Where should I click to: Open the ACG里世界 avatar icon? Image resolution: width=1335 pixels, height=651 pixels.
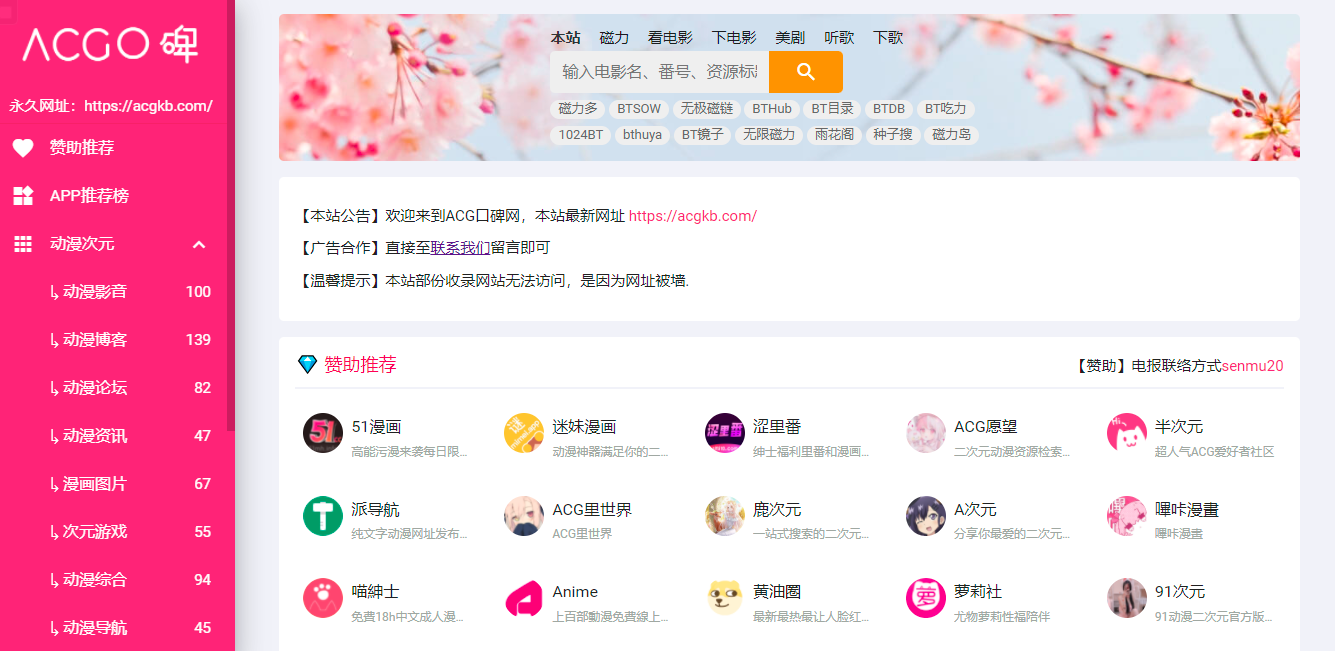524,516
